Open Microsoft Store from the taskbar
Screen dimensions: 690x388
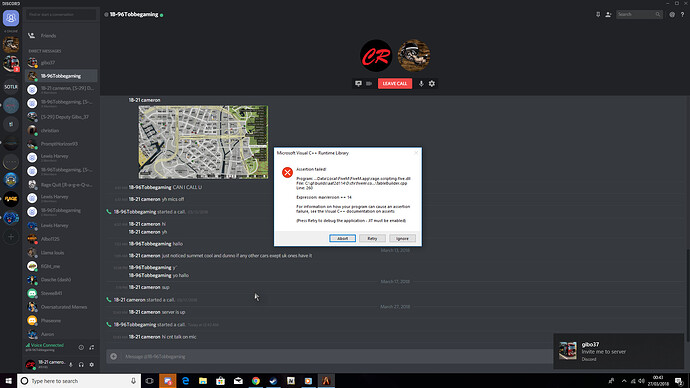click(220, 381)
